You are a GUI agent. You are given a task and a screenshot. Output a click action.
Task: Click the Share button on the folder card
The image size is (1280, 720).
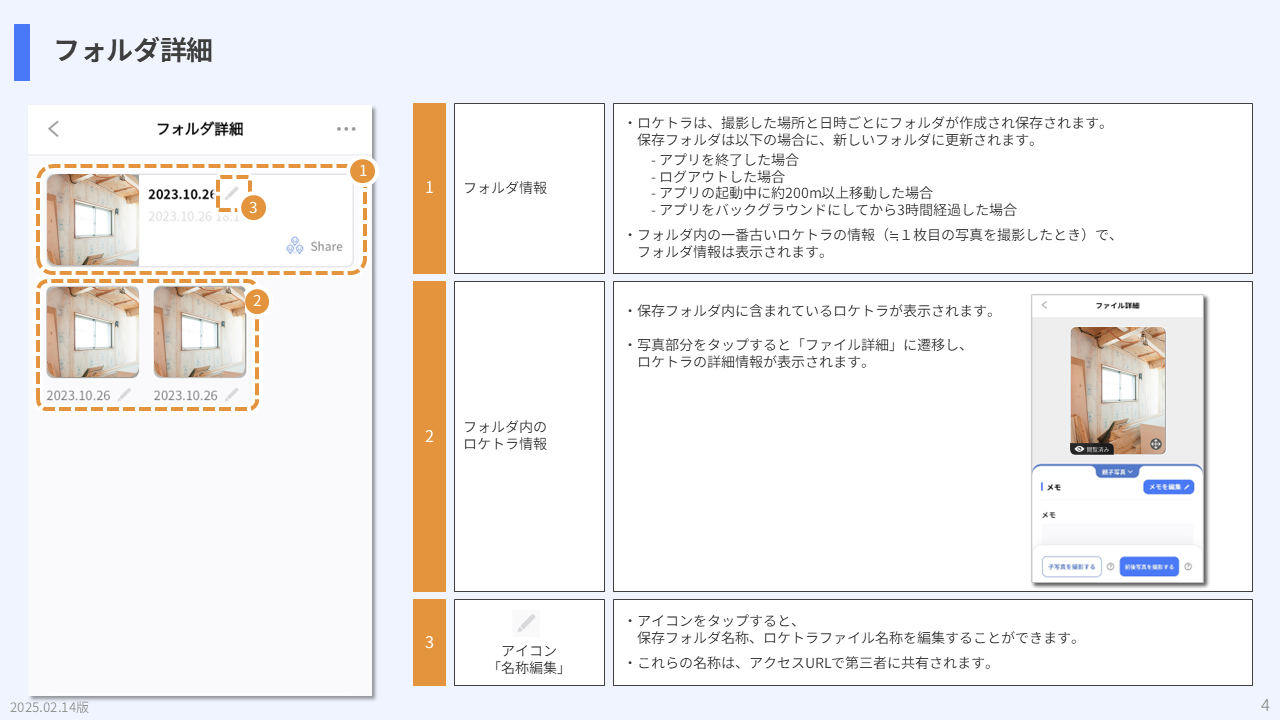[x=315, y=246]
